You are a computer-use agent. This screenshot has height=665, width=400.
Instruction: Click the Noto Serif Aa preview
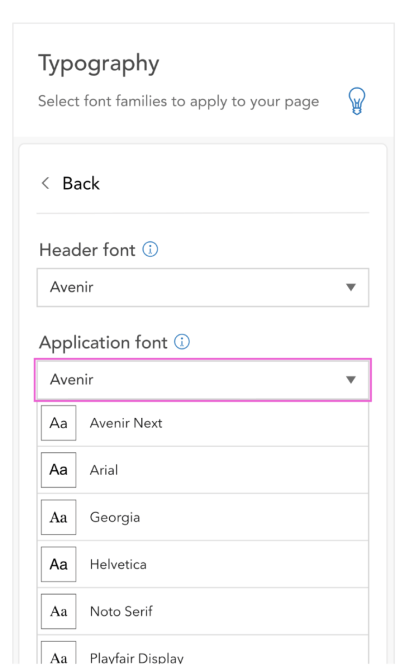point(59,611)
